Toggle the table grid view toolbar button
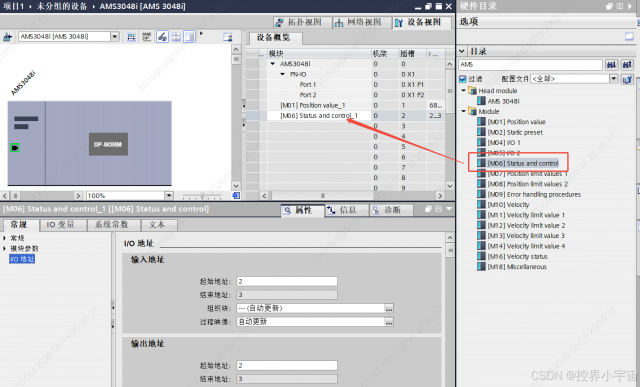Image resolution: width=640 pixels, height=387 pixels. 176,37
